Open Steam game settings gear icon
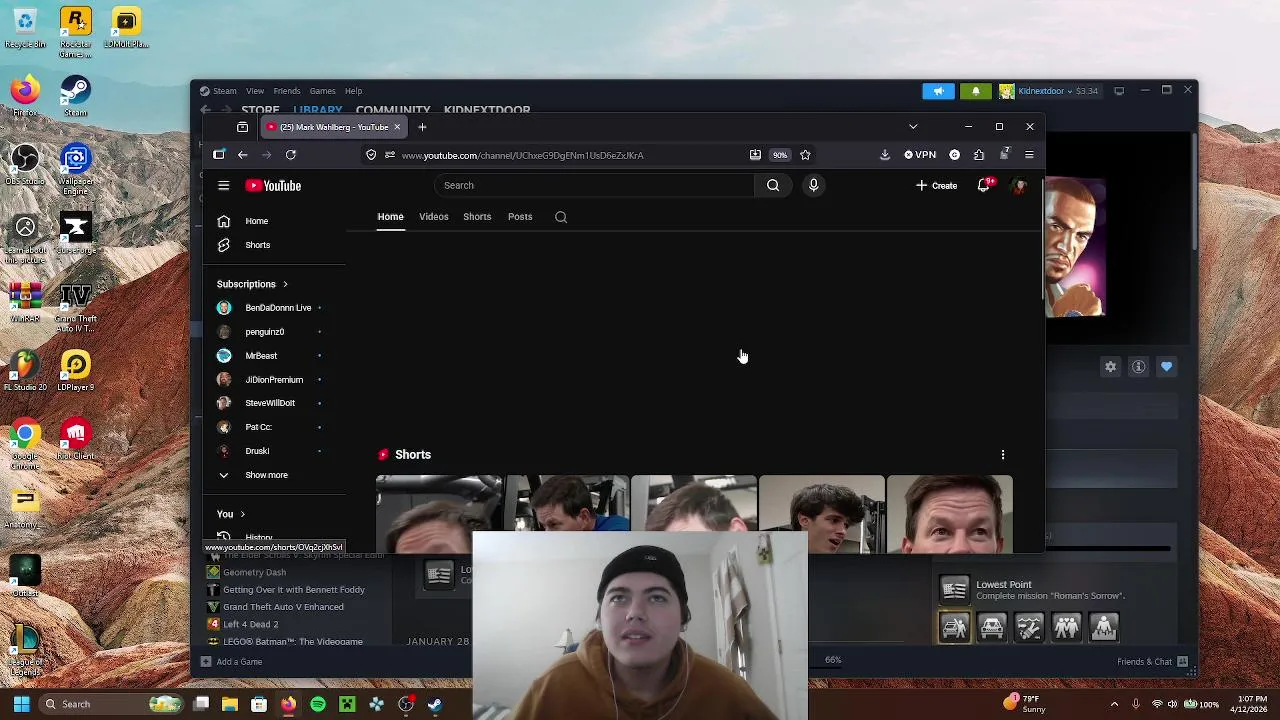 1110,367
